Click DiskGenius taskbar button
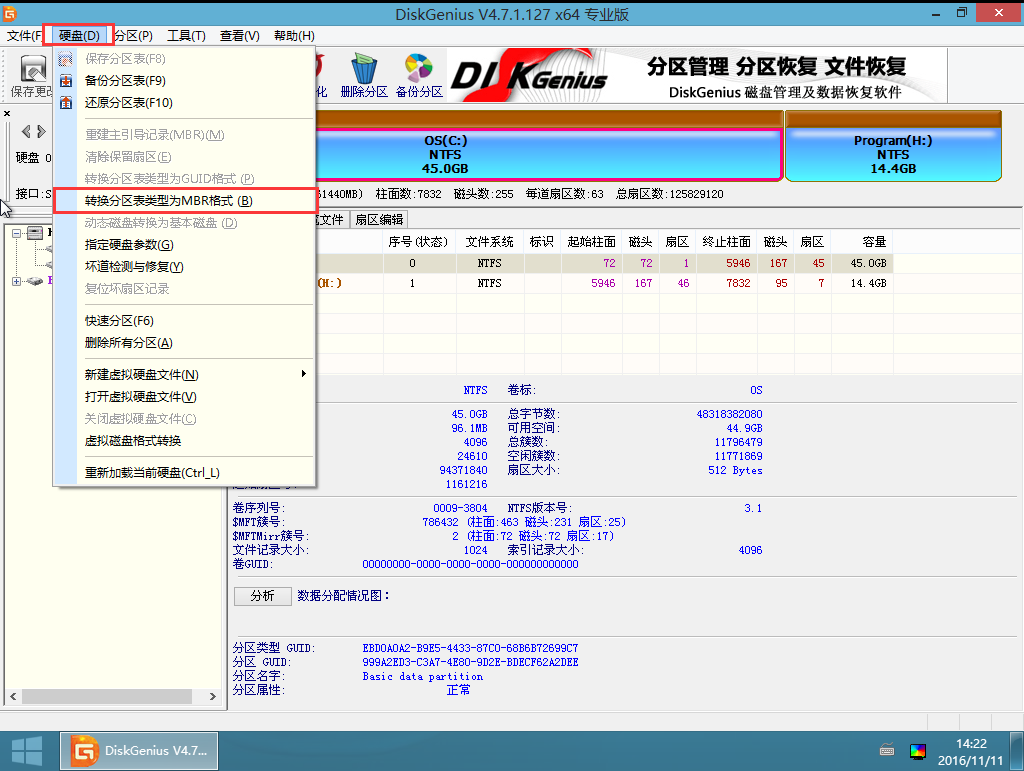This screenshot has width=1024, height=771. click(139, 751)
